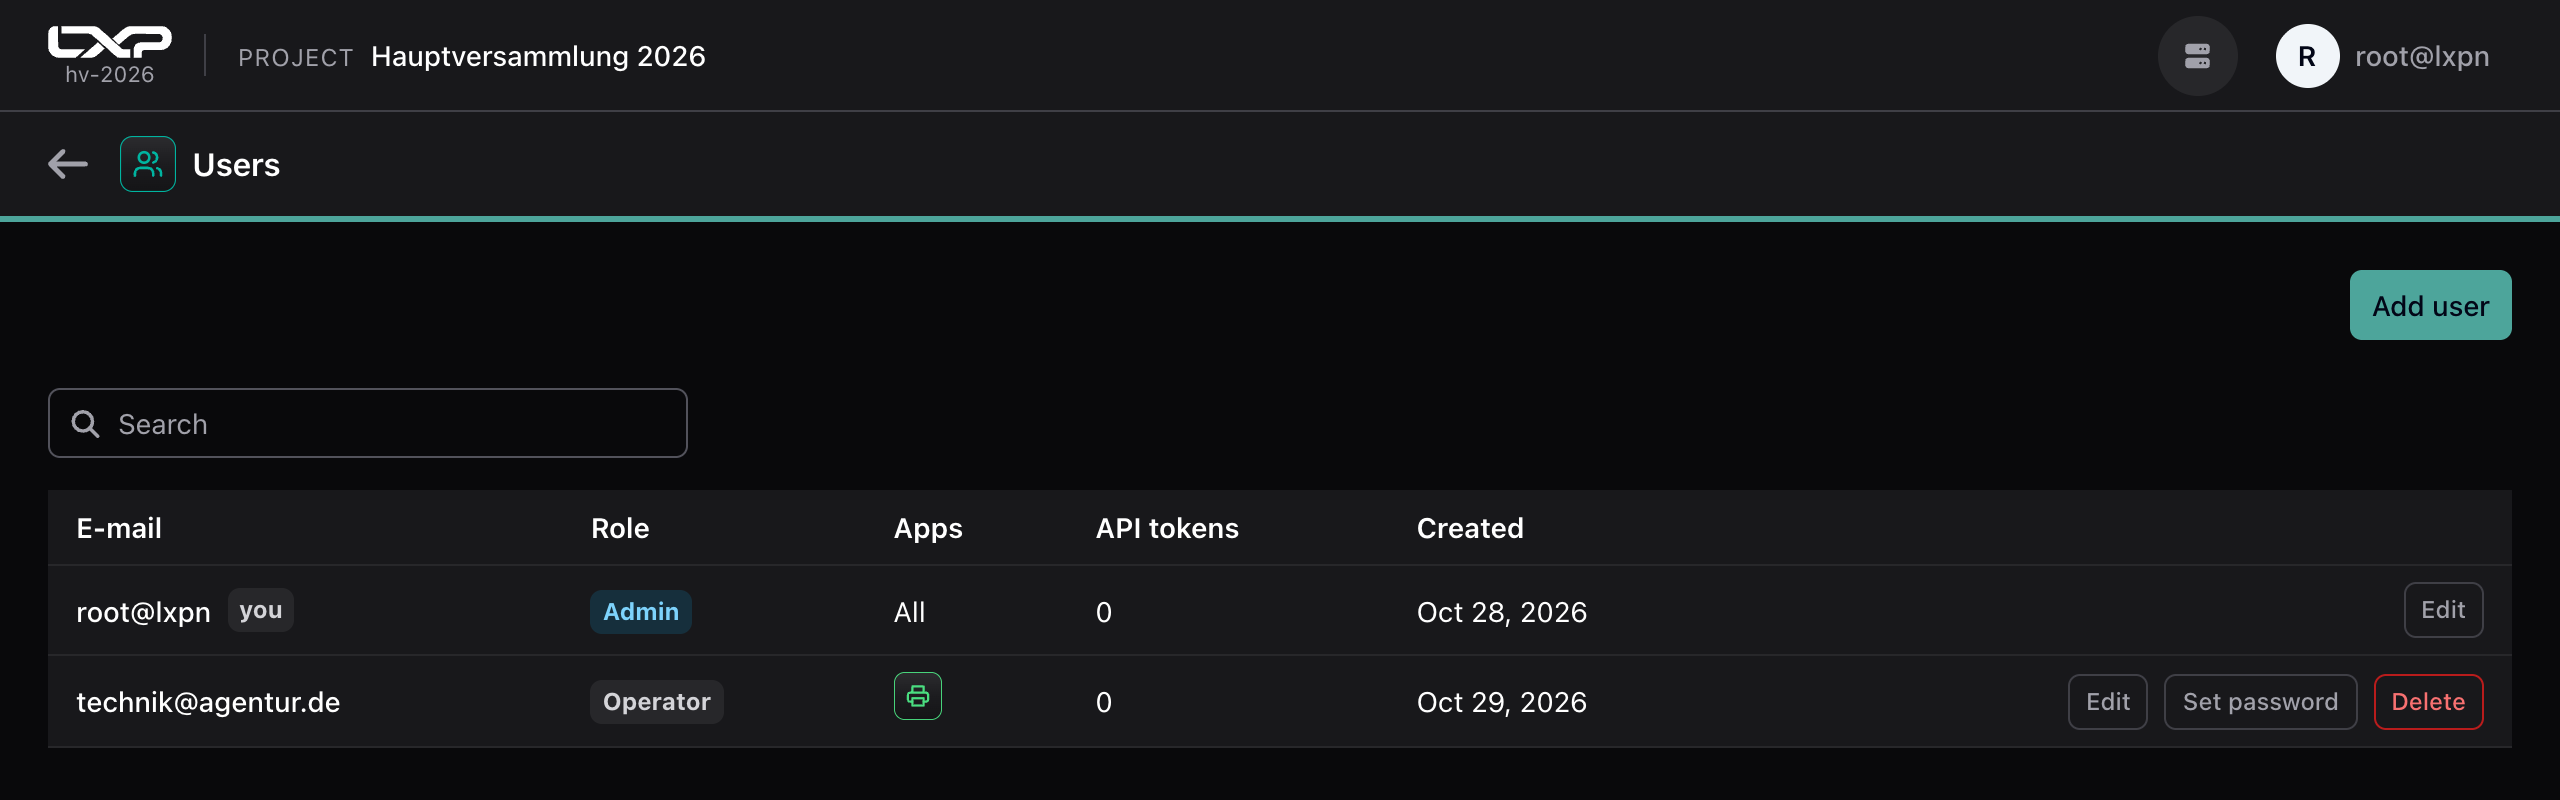Edit the root@lxpn user
Viewport: 2560px width, 800px height.
click(x=2443, y=610)
